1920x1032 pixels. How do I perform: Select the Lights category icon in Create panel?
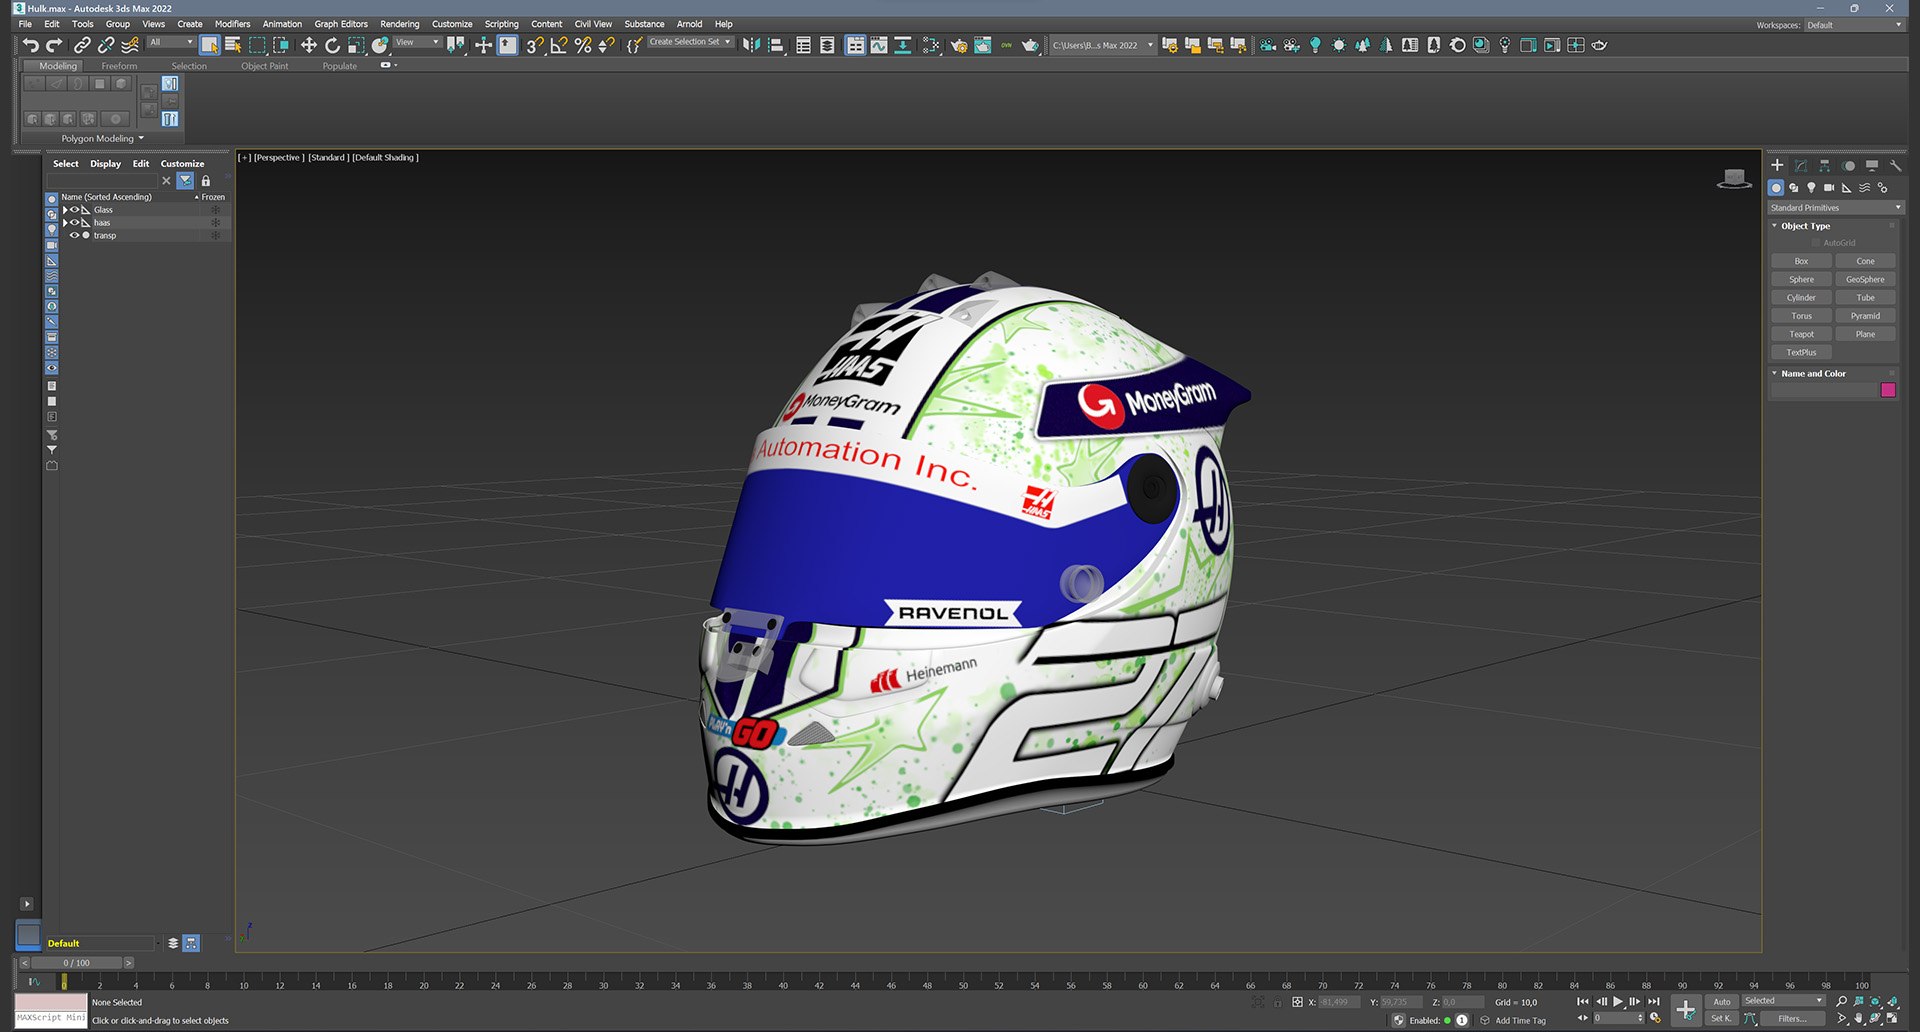coord(1811,188)
